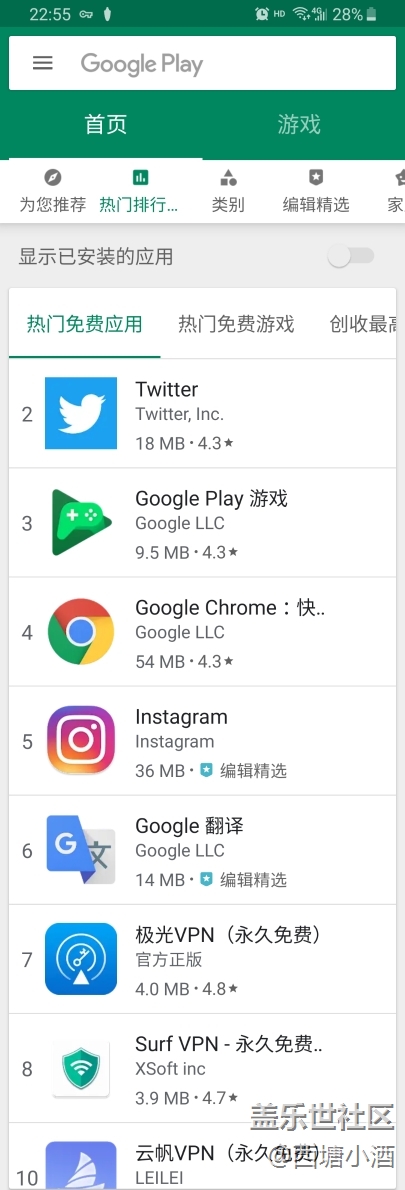Switch to the 首页 tab
The image size is (405, 1190).
click(x=105, y=124)
